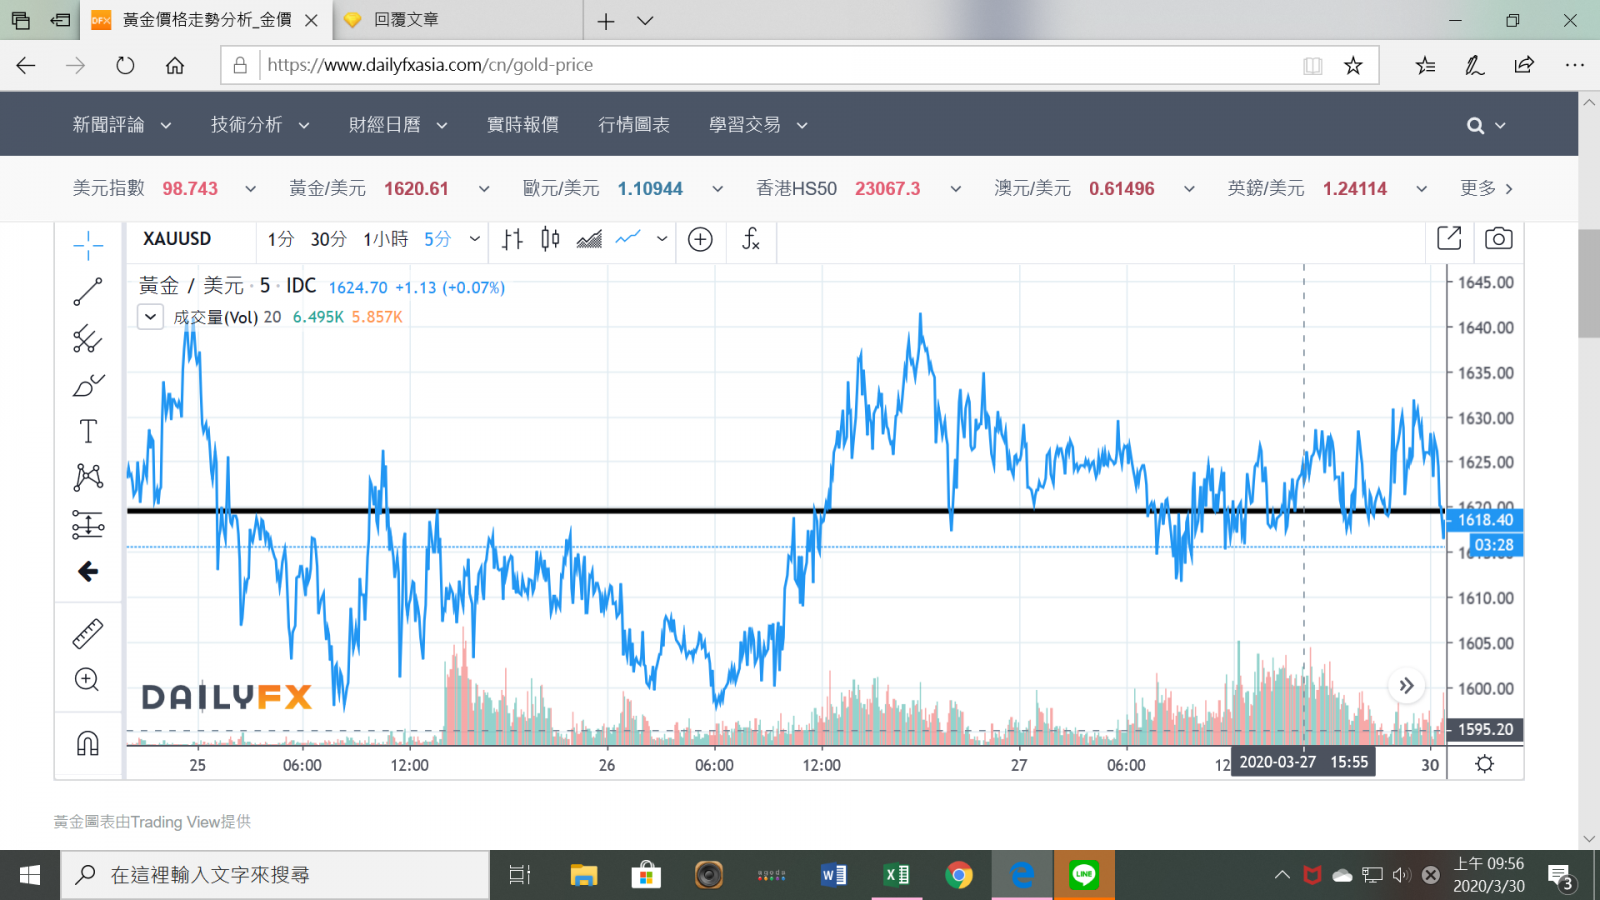
Task: Switch chart style to line
Action: click(628, 239)
